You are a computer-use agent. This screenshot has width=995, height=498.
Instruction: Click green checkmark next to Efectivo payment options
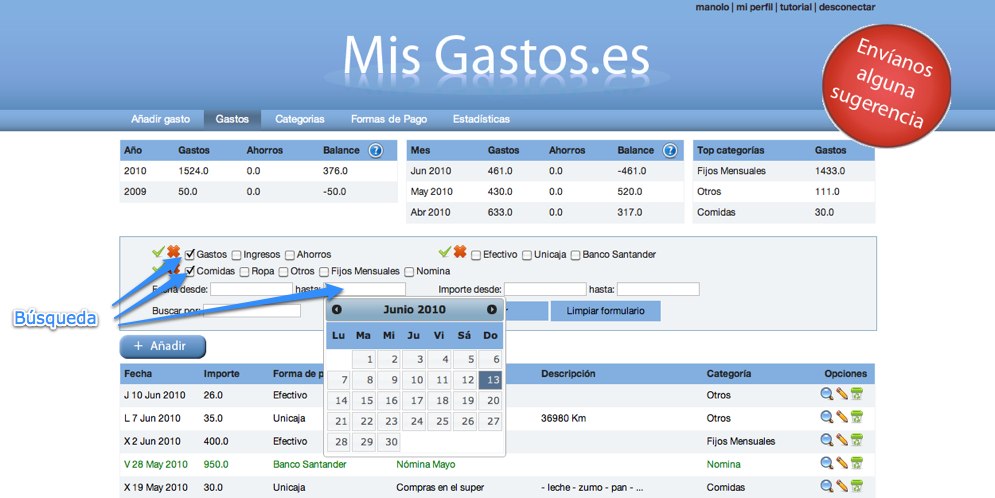pyautogui.click(x=445, y=253)
